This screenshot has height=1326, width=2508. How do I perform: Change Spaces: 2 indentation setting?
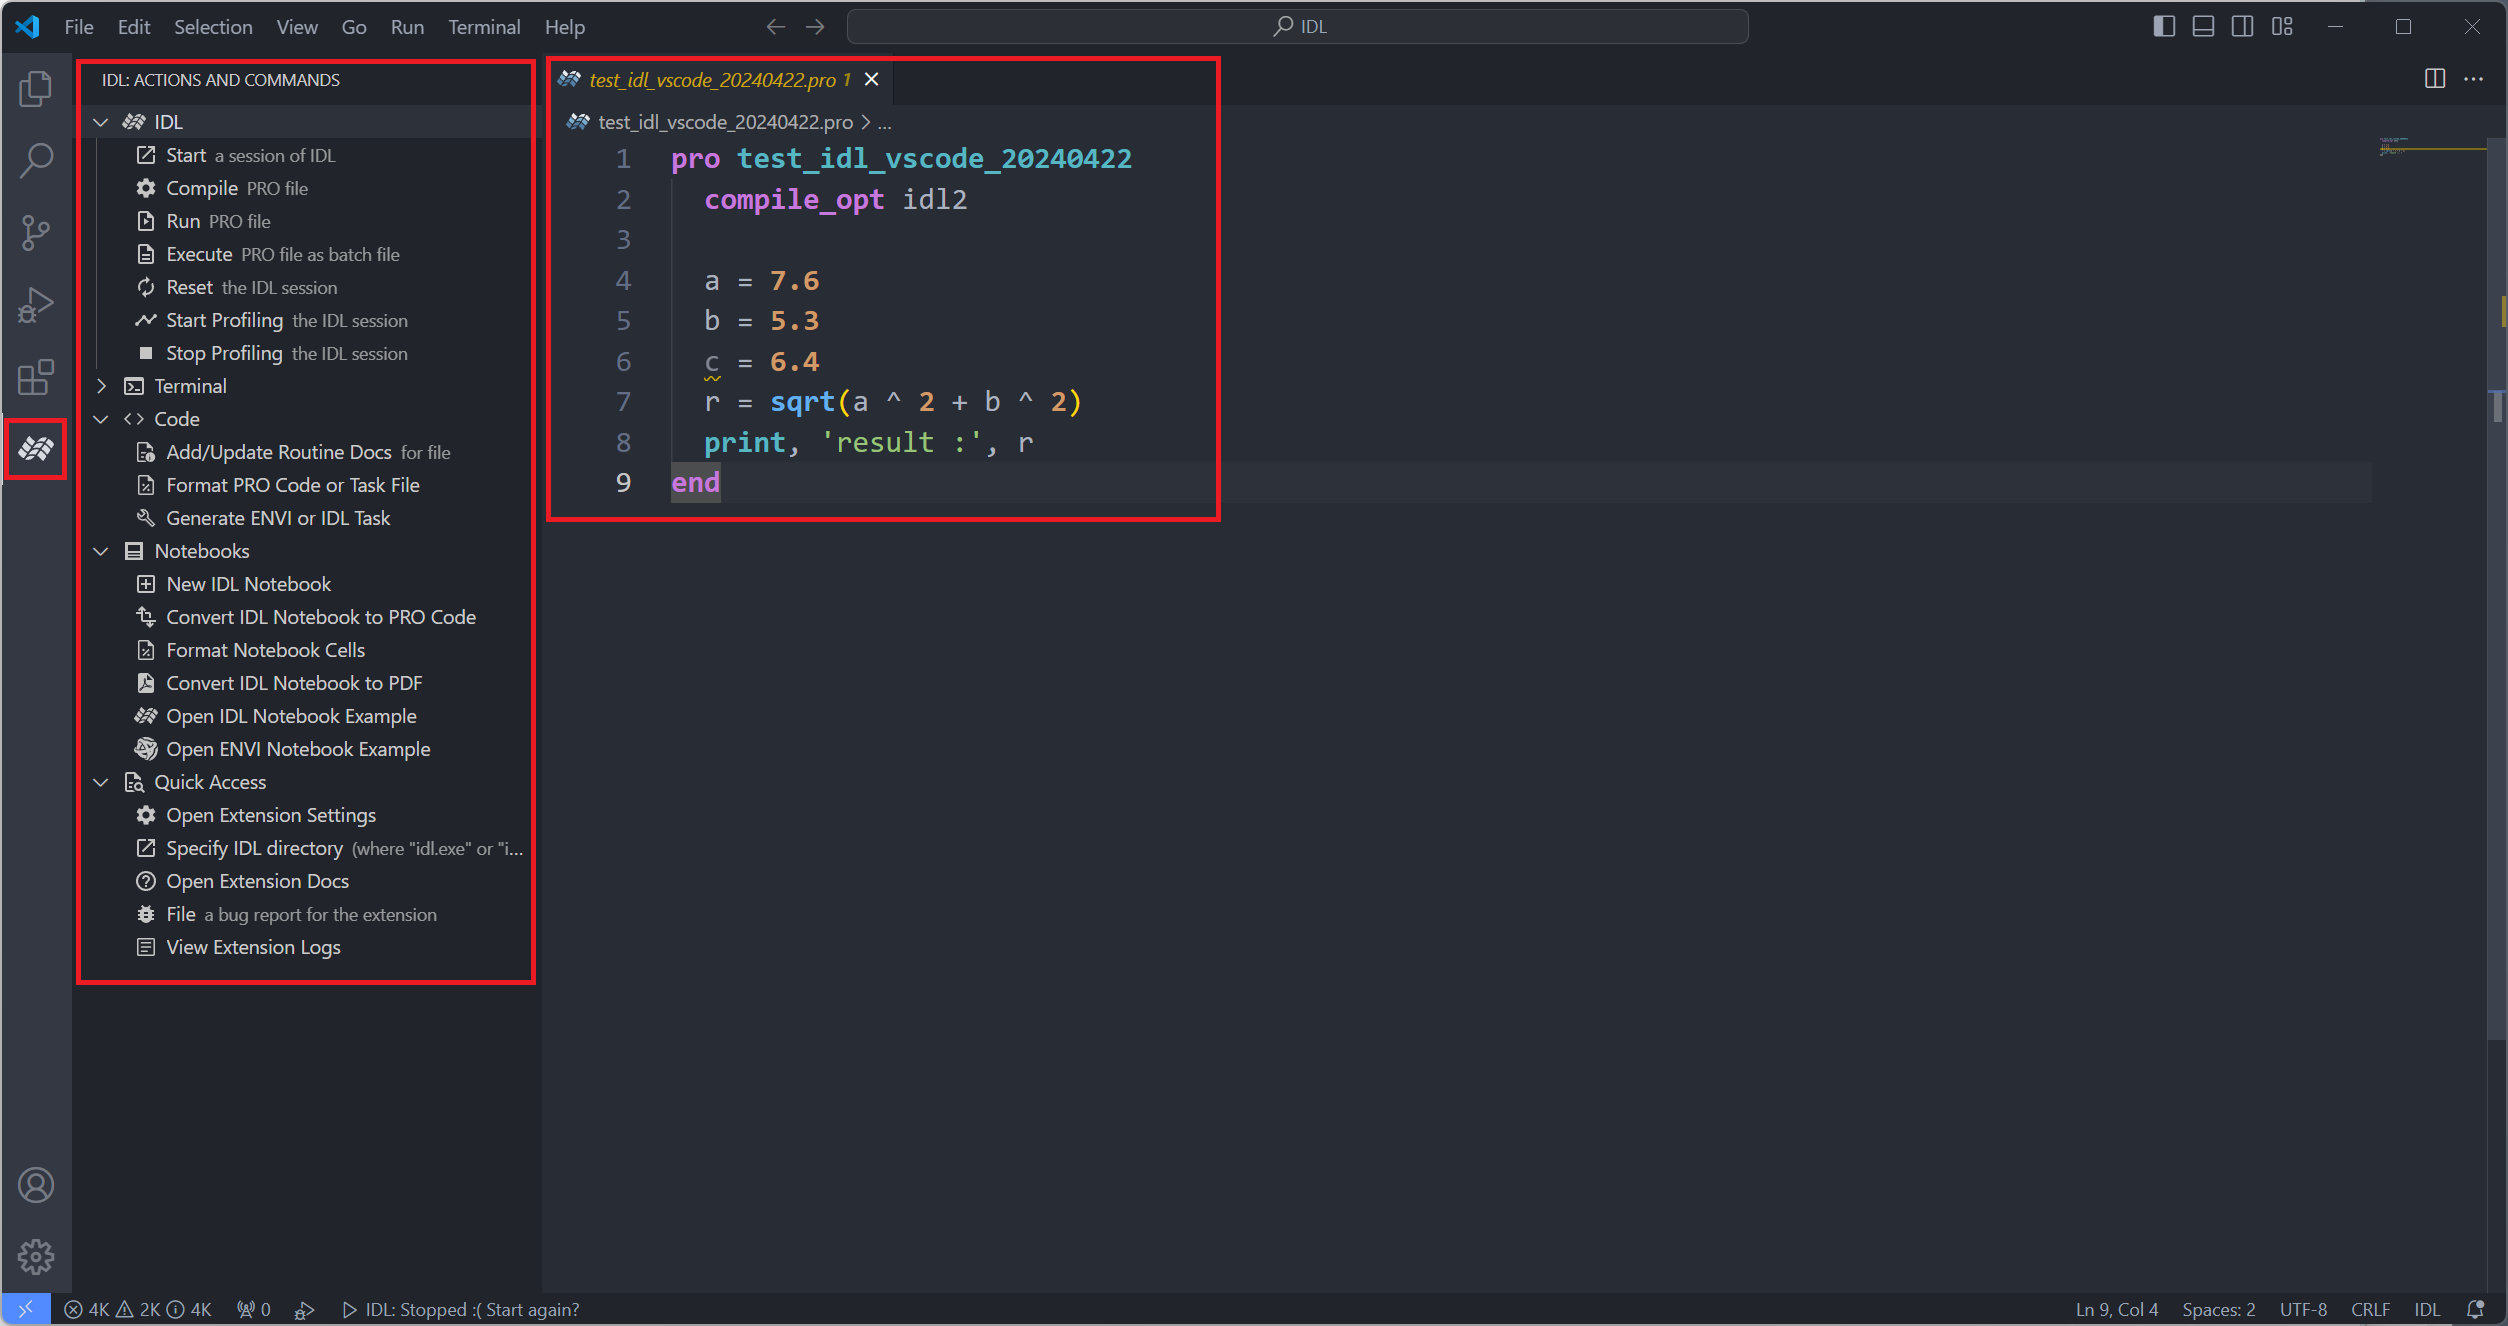pyautogui.click(x=2219, y=1309)
